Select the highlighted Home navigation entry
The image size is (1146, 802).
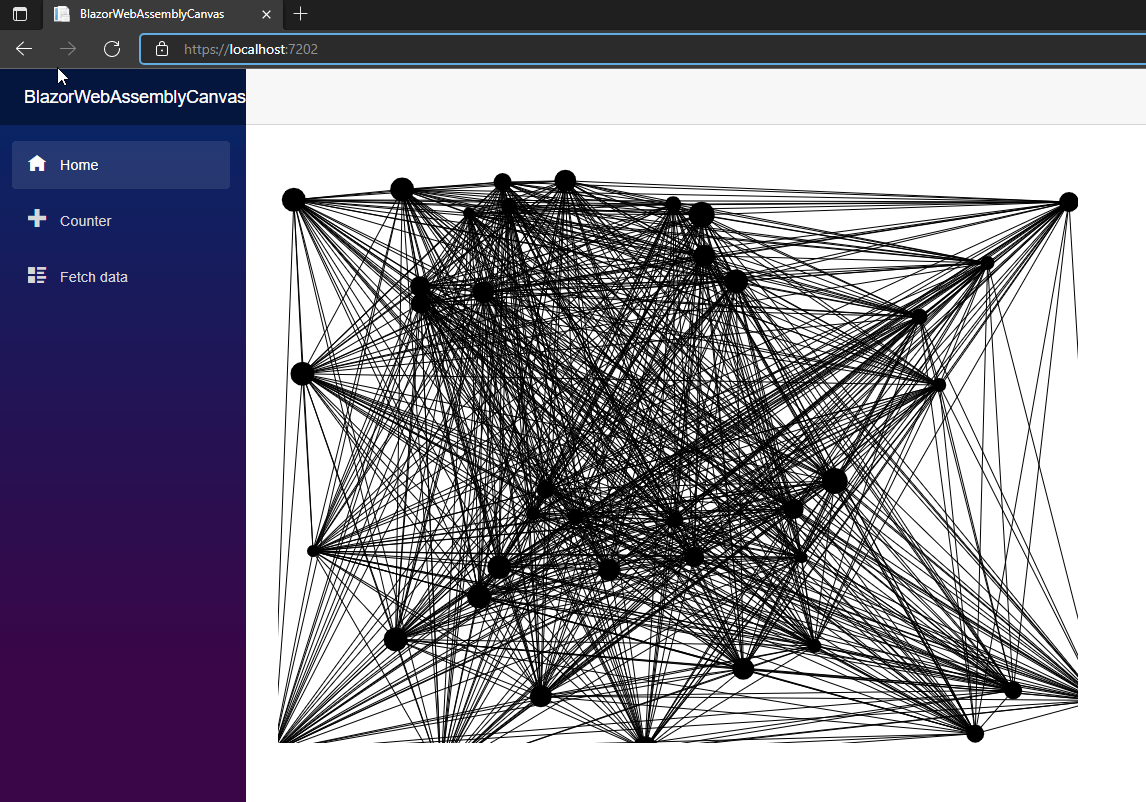pyautogui.click(x=78, y=164)
